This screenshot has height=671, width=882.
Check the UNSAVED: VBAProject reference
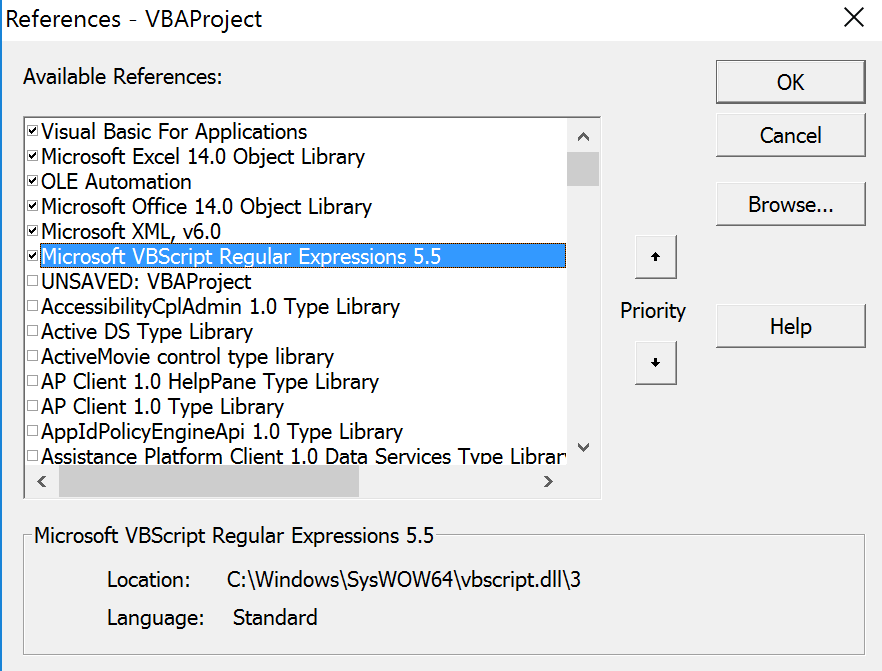(33, 281)
